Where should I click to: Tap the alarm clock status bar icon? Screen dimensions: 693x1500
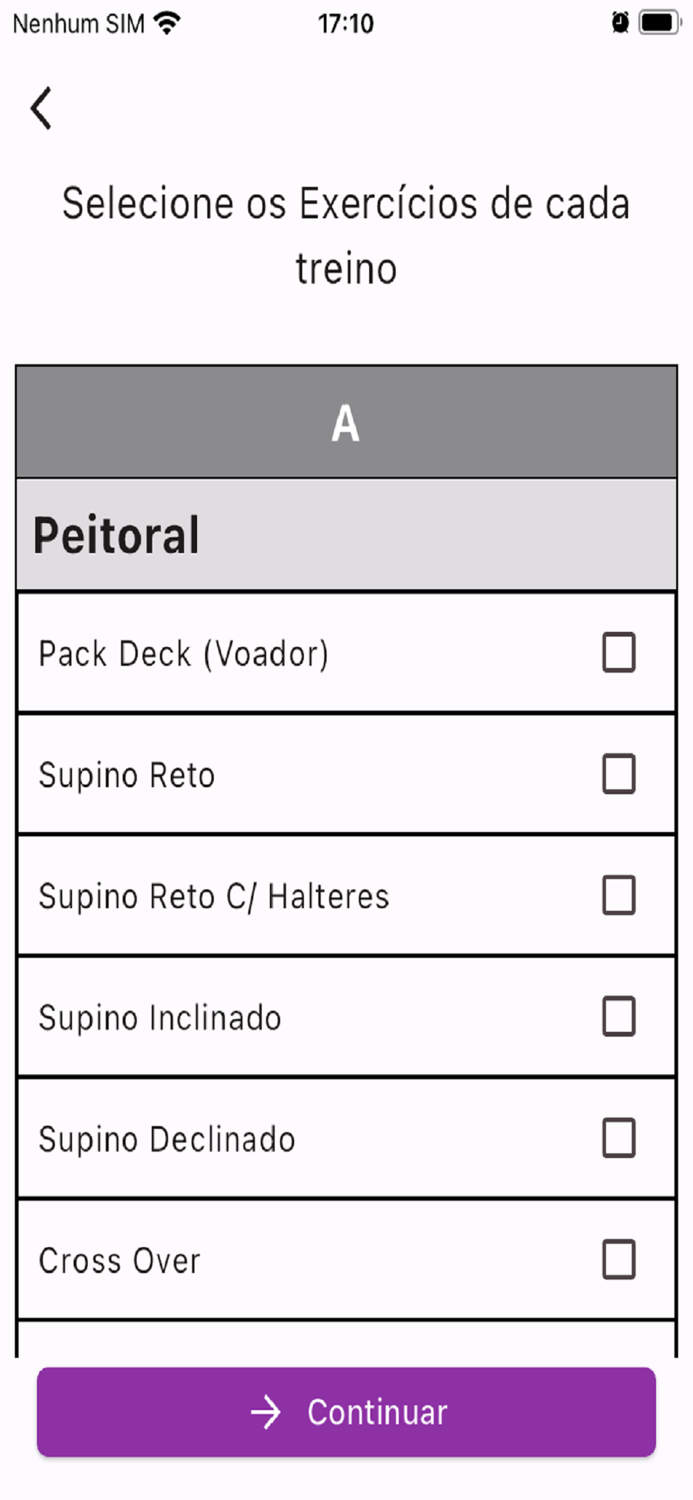[620, 22]
